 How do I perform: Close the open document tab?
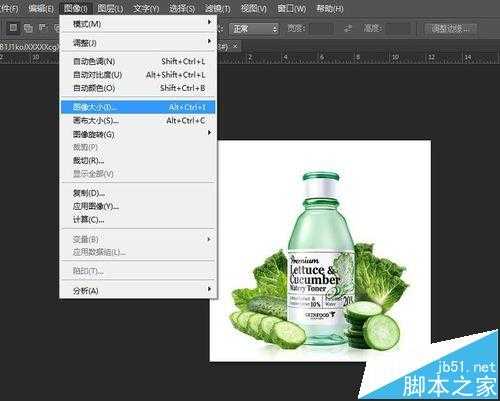coord(235,46)
